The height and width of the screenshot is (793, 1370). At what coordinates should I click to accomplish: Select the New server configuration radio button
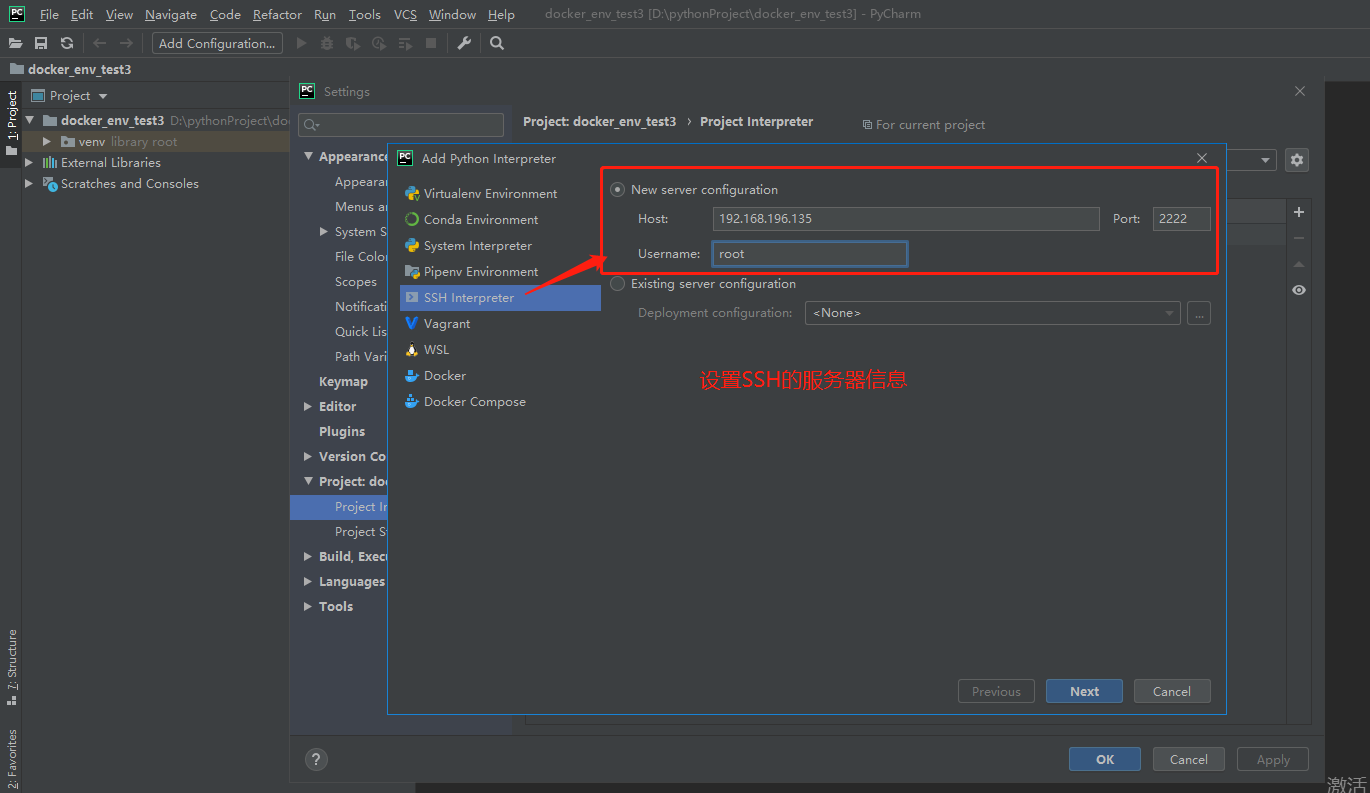tap(617, 189)
